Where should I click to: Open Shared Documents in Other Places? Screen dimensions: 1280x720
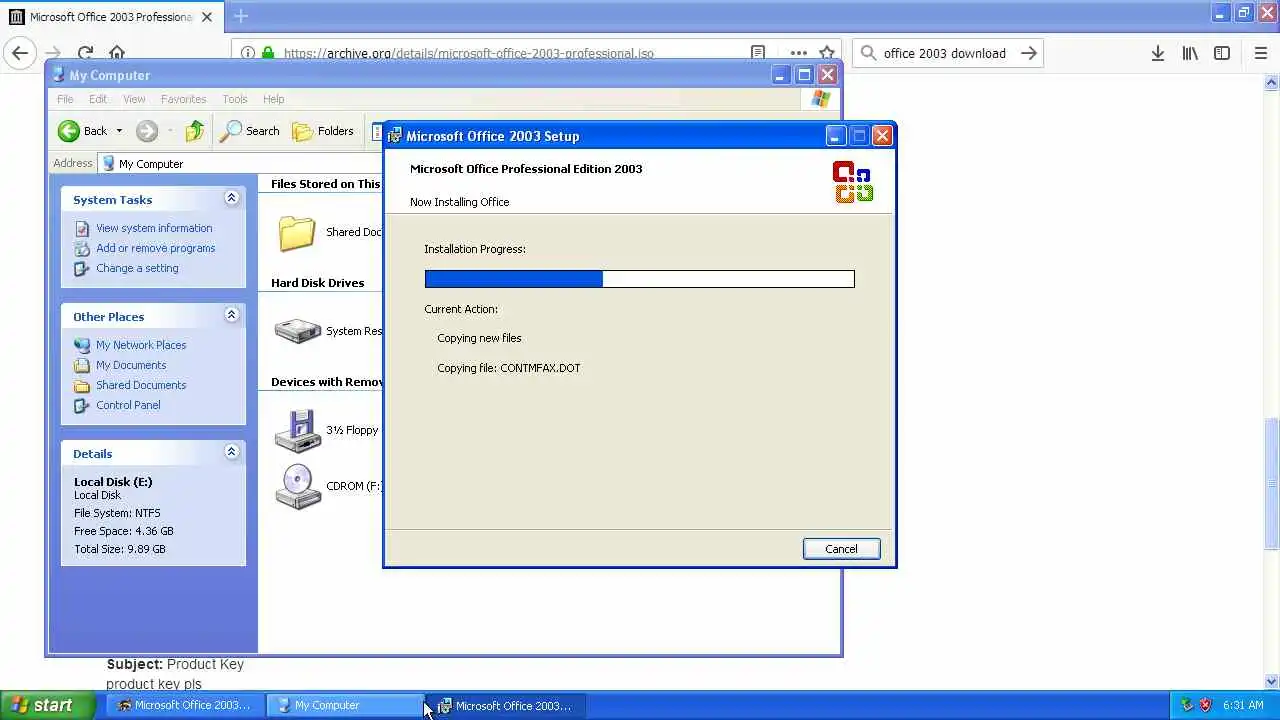(141, 385)
